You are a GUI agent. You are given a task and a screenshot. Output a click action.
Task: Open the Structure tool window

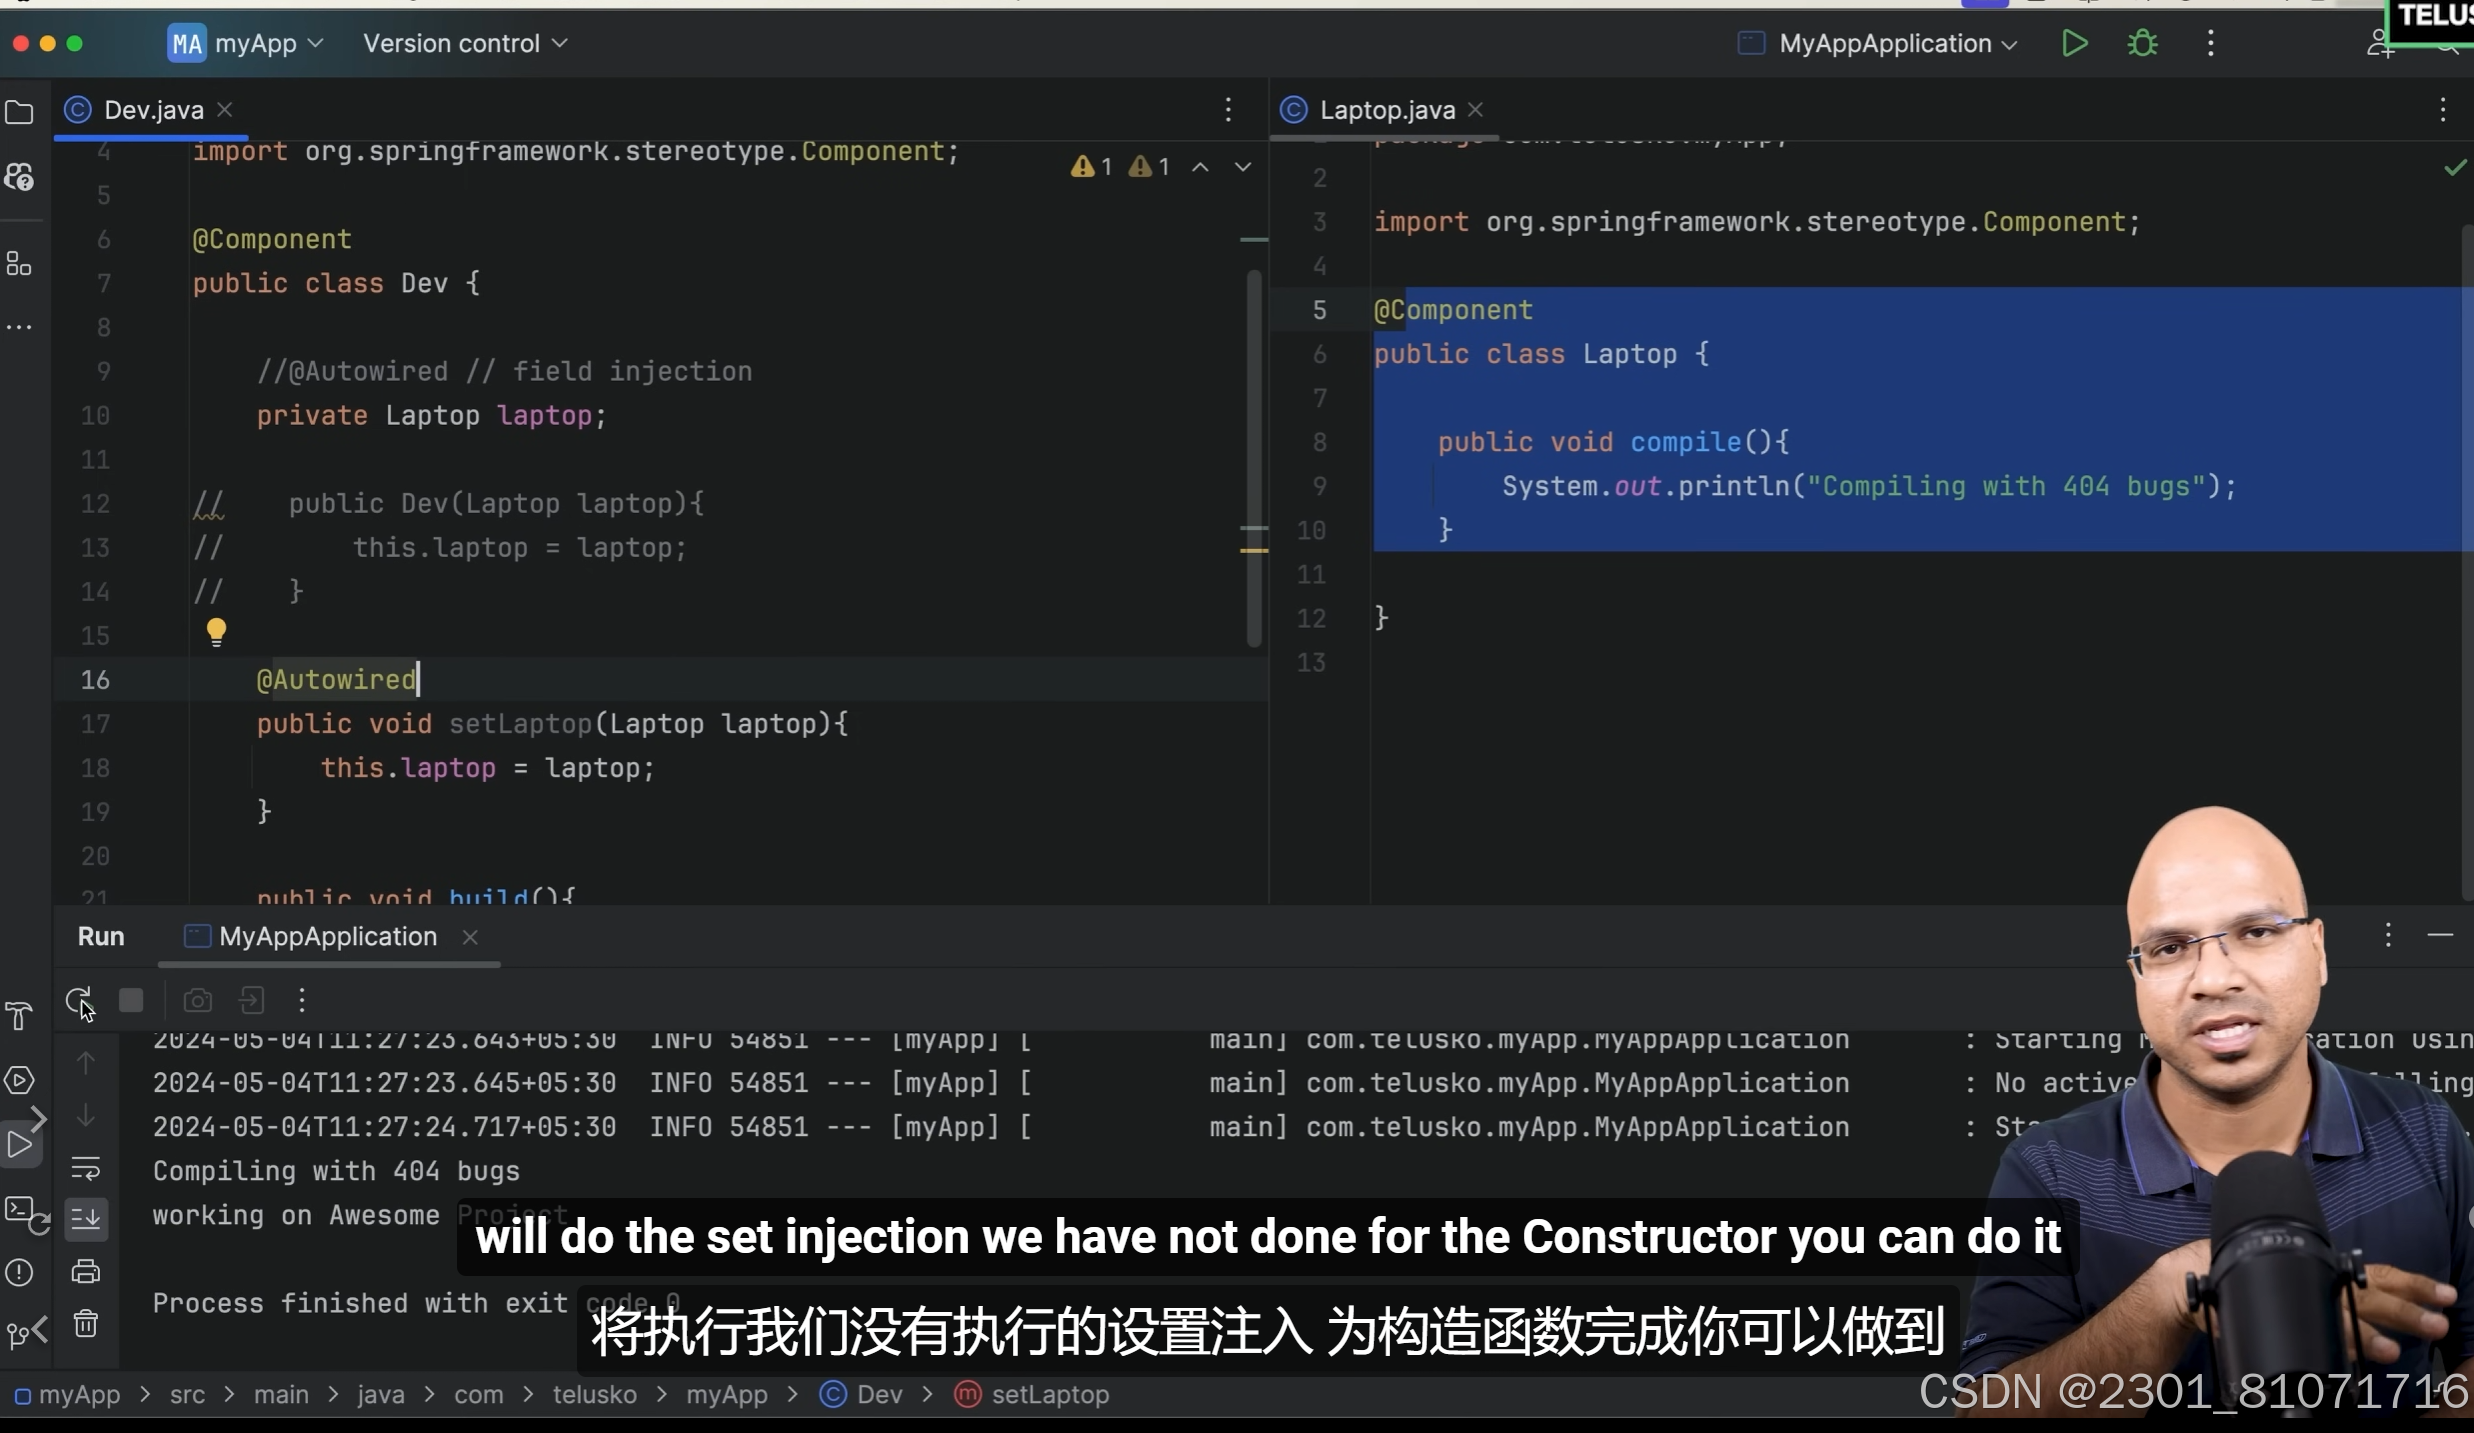click(x=19, y=264)
